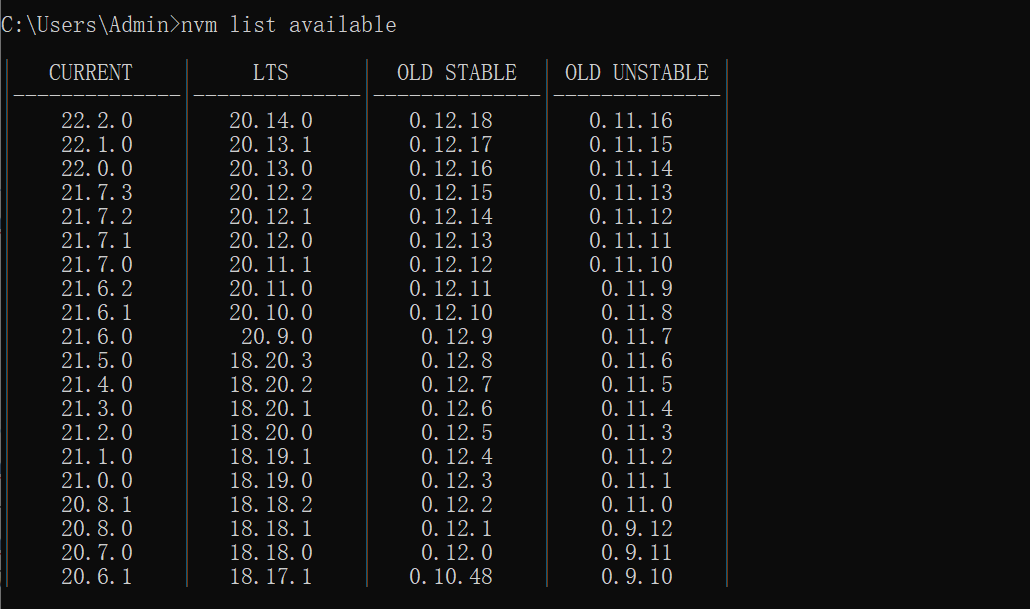1030x609 pixels.
Task: Click LTS version 18.17.1
Action: (271, 576)
